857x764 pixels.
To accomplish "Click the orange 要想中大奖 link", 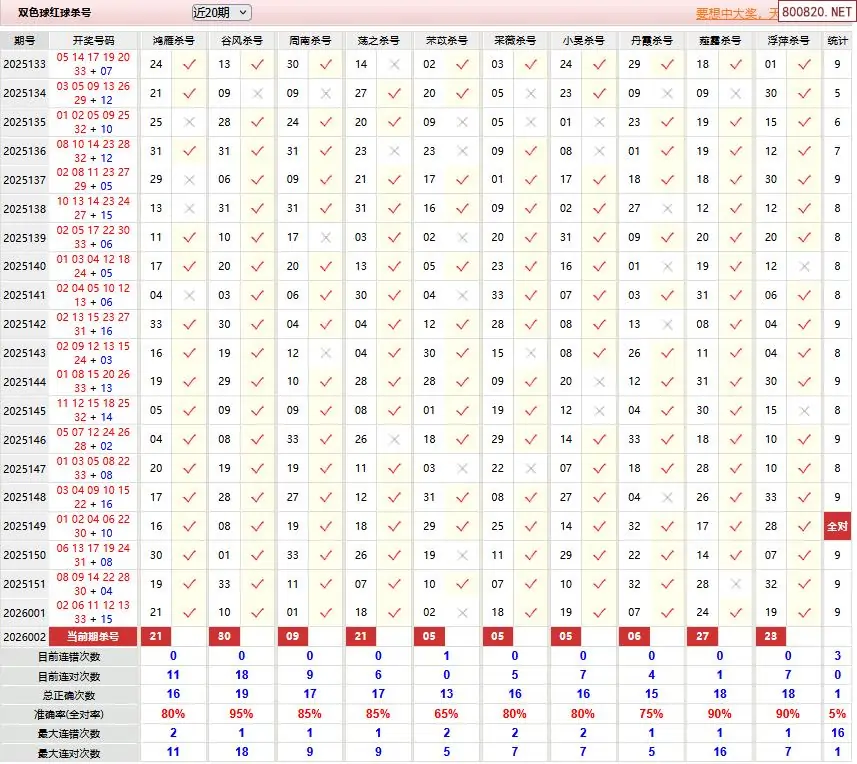I will 735,13.
